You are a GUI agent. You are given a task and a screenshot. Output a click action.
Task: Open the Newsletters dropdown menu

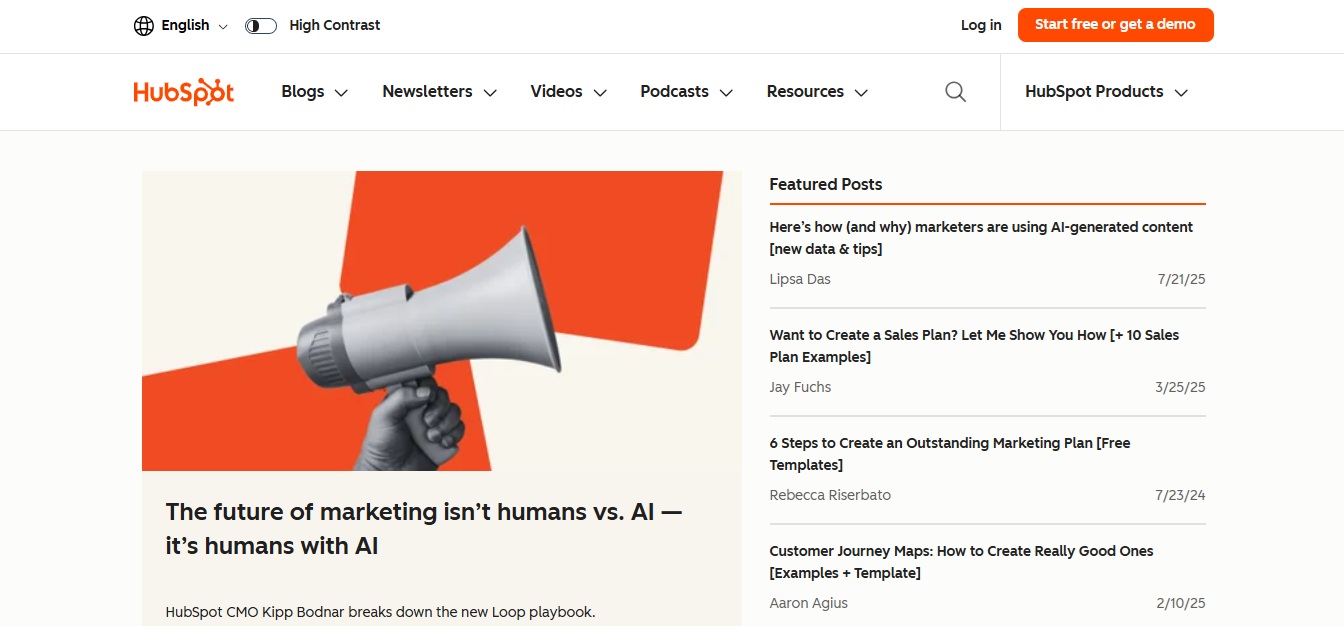coord(439,92)
